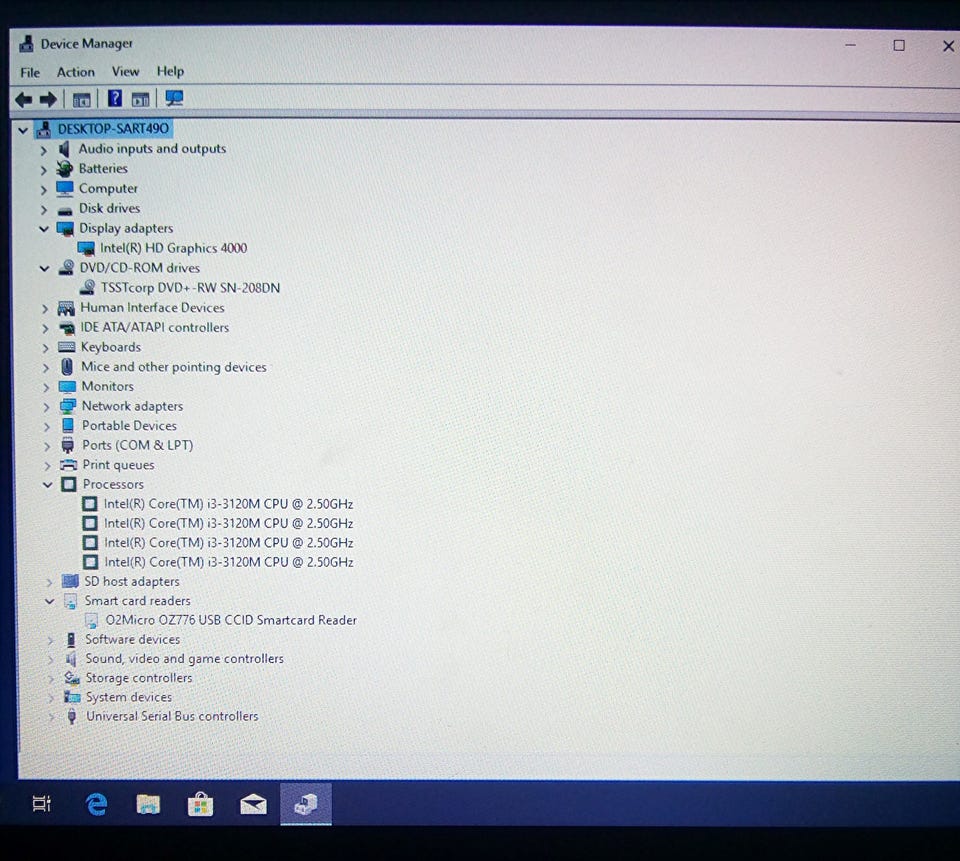Select the Monitors label
Viewport: 960px width, 861px height.
pyautogui.click(x=107, y=386)
